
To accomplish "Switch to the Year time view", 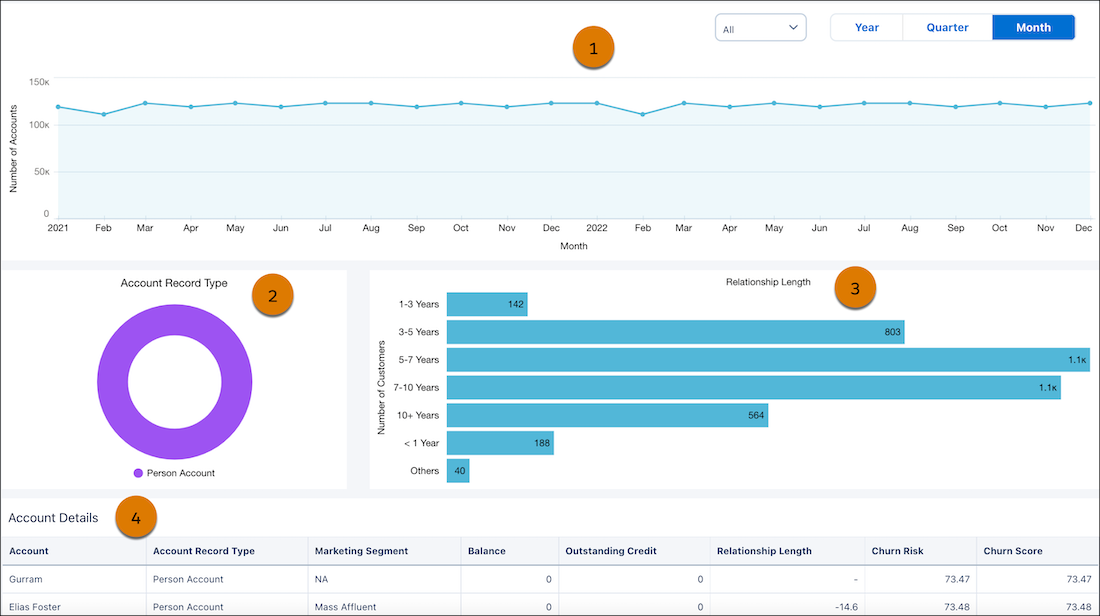I will pos(866,27).
